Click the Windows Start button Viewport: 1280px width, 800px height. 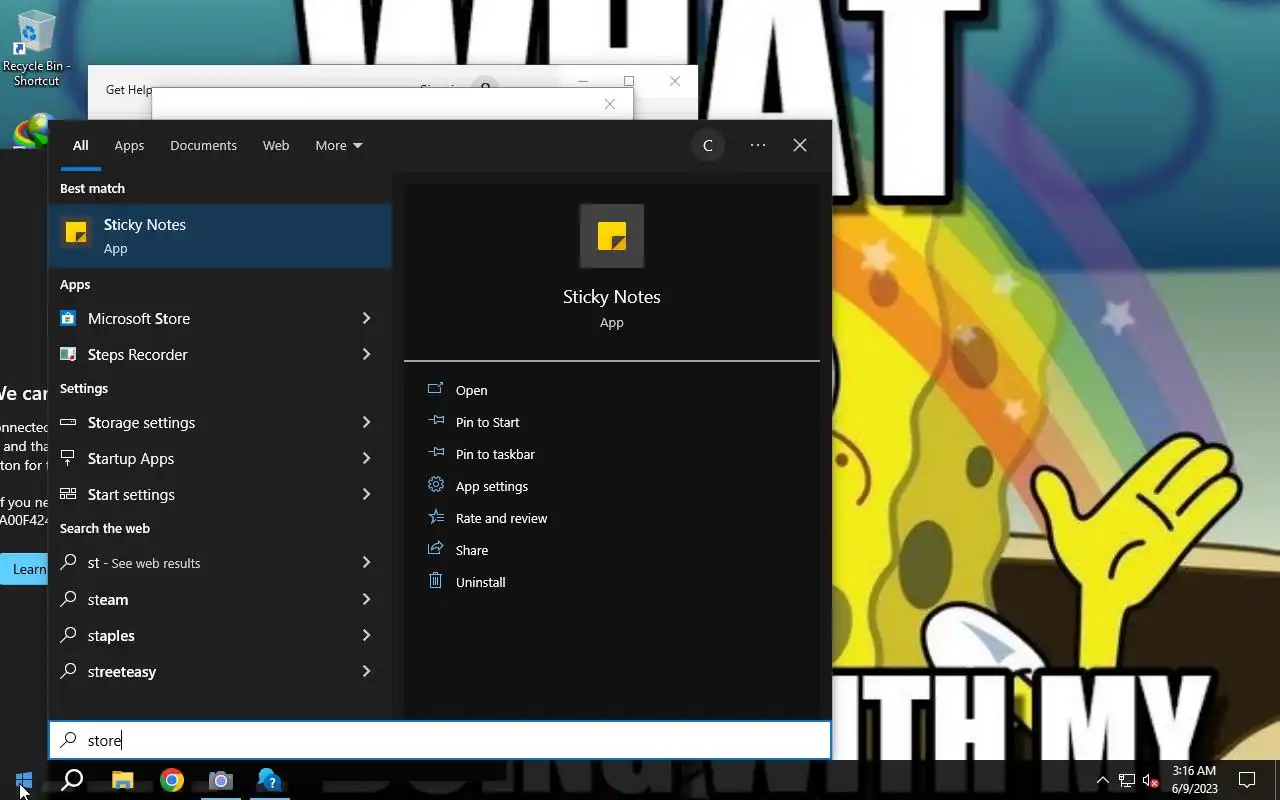coord(24,780)
